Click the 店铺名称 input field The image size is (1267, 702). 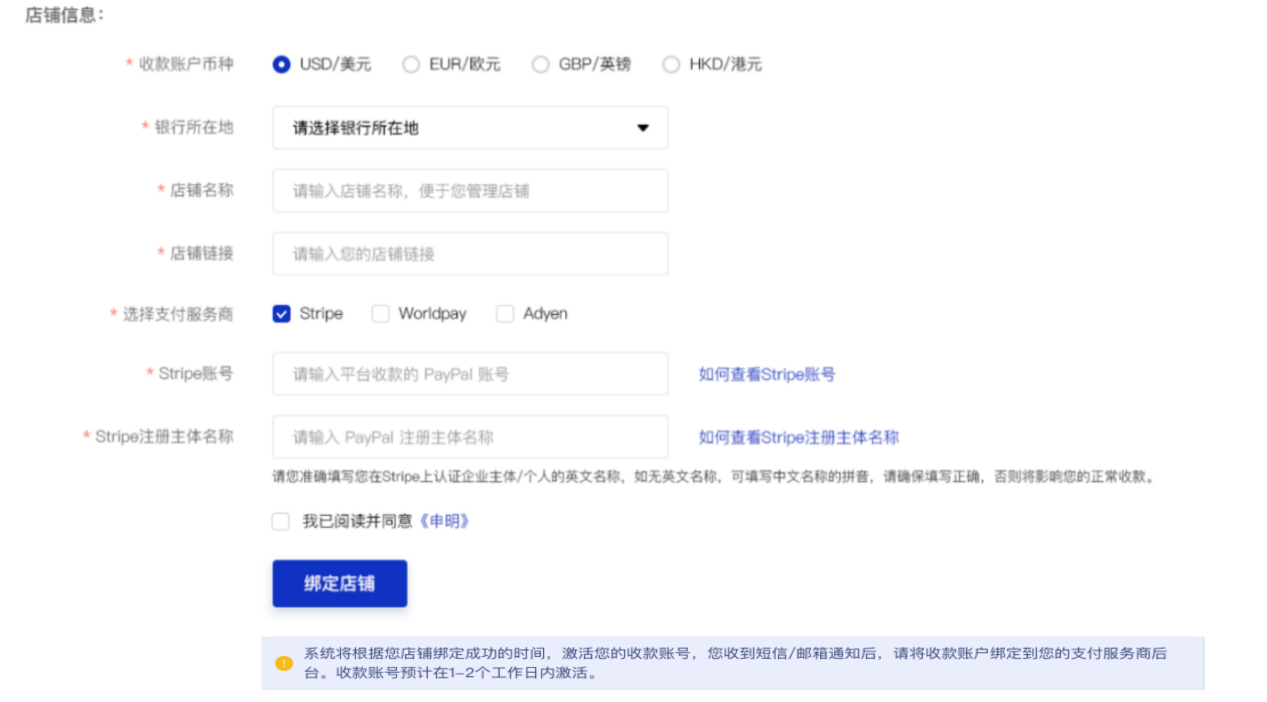(470, 190)
